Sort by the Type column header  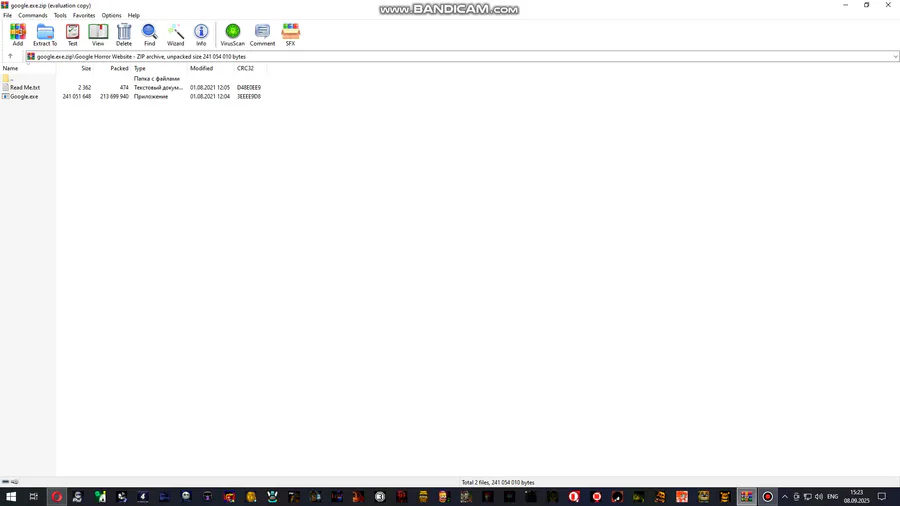(160, 68)
